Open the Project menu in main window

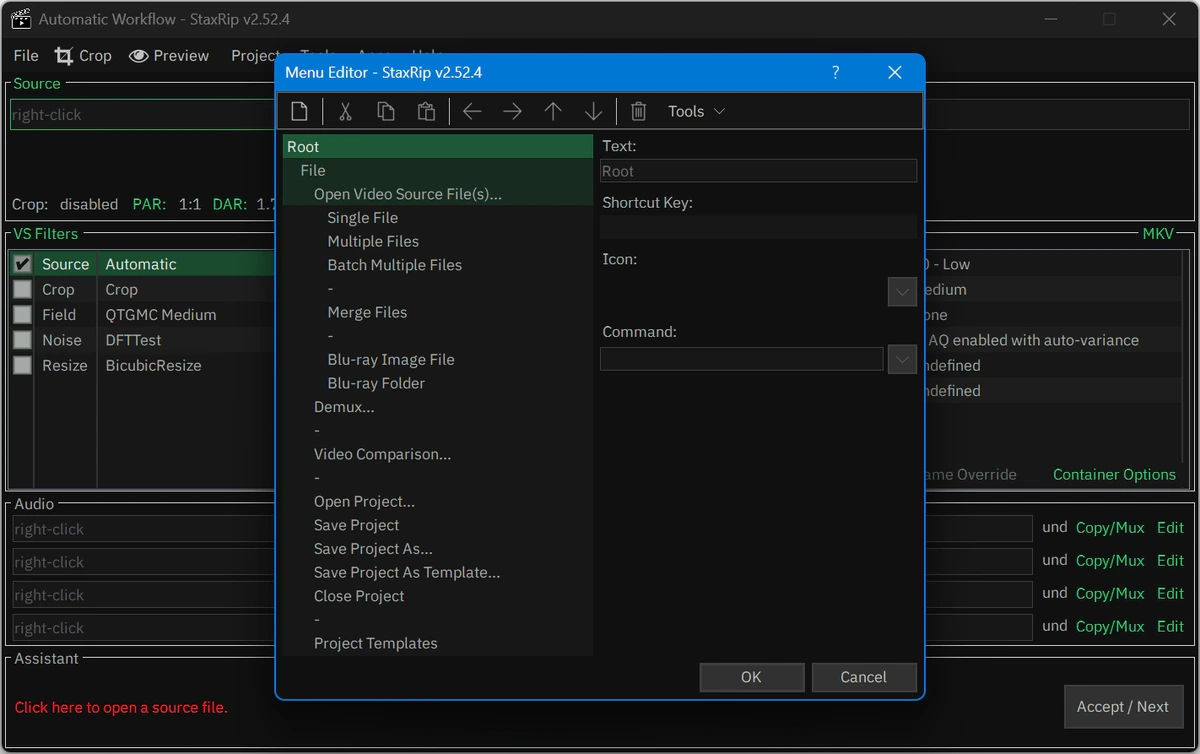255,55
